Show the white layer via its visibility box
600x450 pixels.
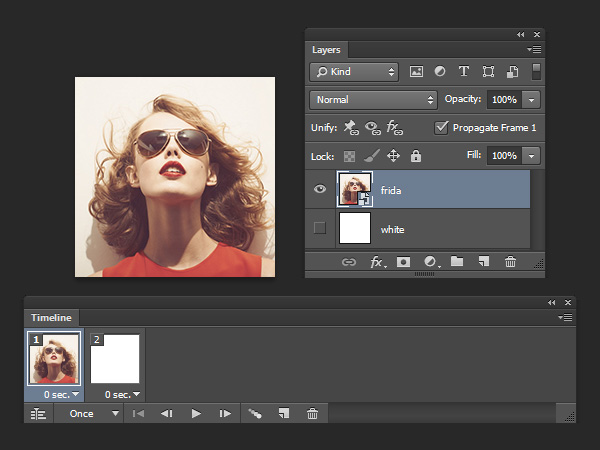tap(320, 229)
